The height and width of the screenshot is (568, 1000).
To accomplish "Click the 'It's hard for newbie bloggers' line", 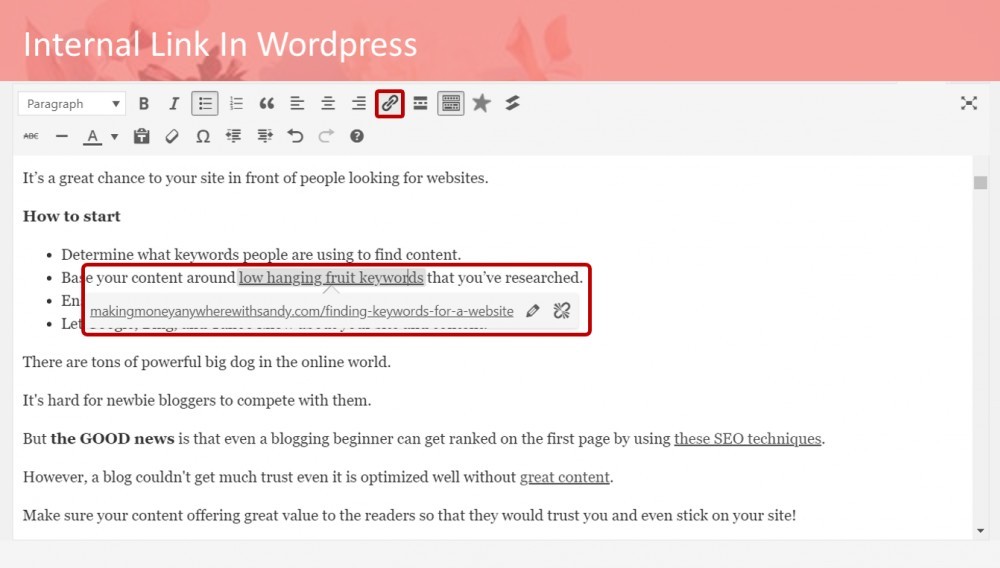I will pos(197,400).
